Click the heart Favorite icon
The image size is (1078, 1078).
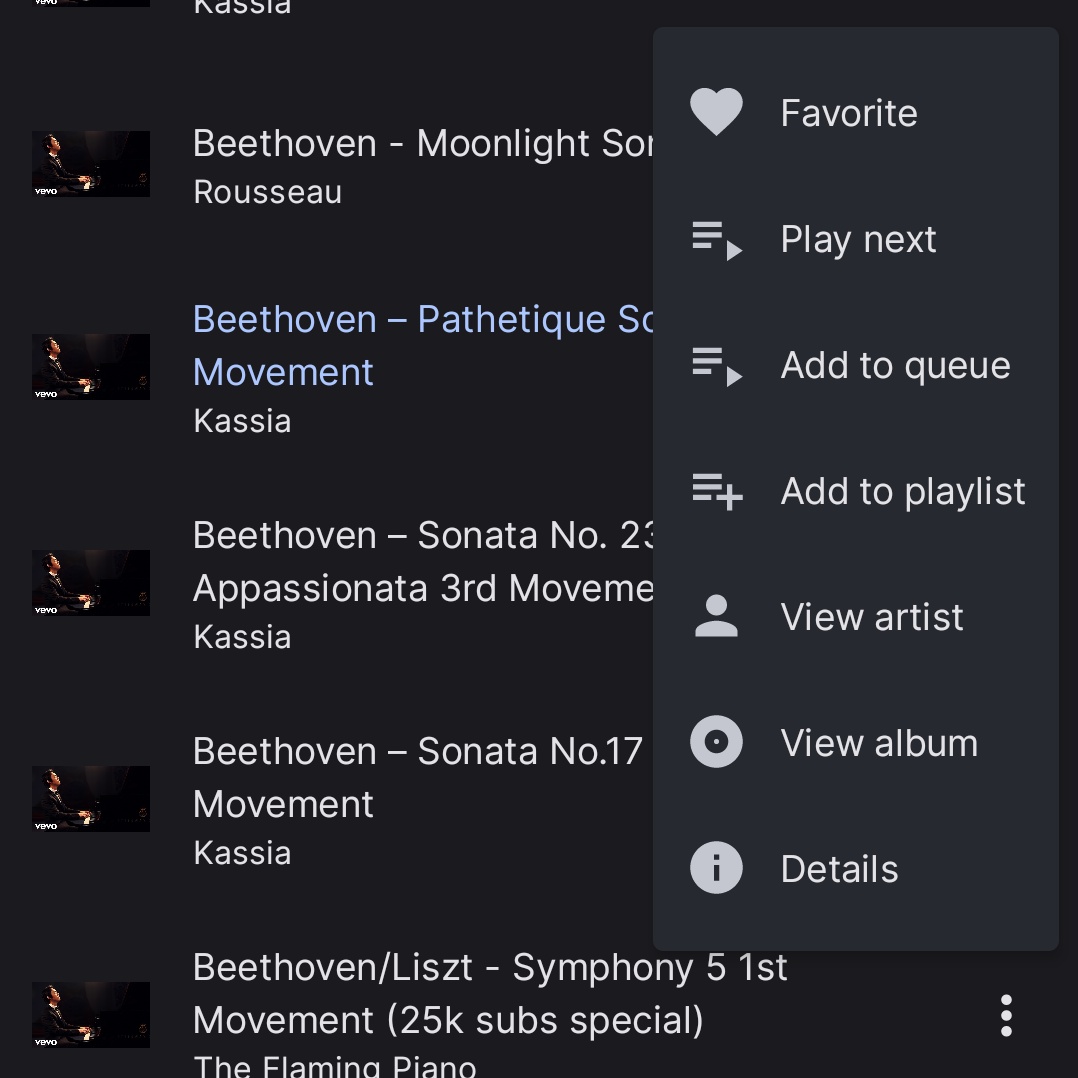pos(716,111)
